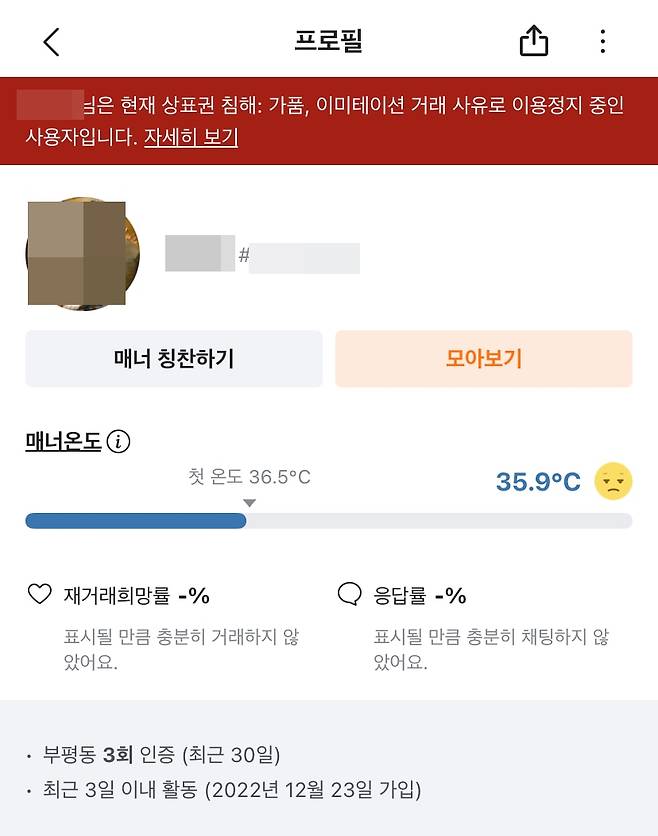Tap the 35.9°C temperature reading
658x836 pixels.
537,481
